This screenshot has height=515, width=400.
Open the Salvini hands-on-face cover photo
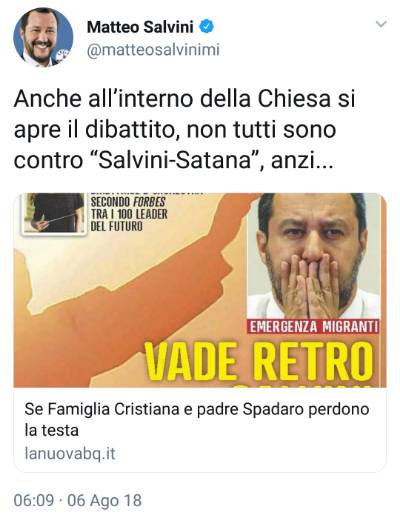pos(313,256)
